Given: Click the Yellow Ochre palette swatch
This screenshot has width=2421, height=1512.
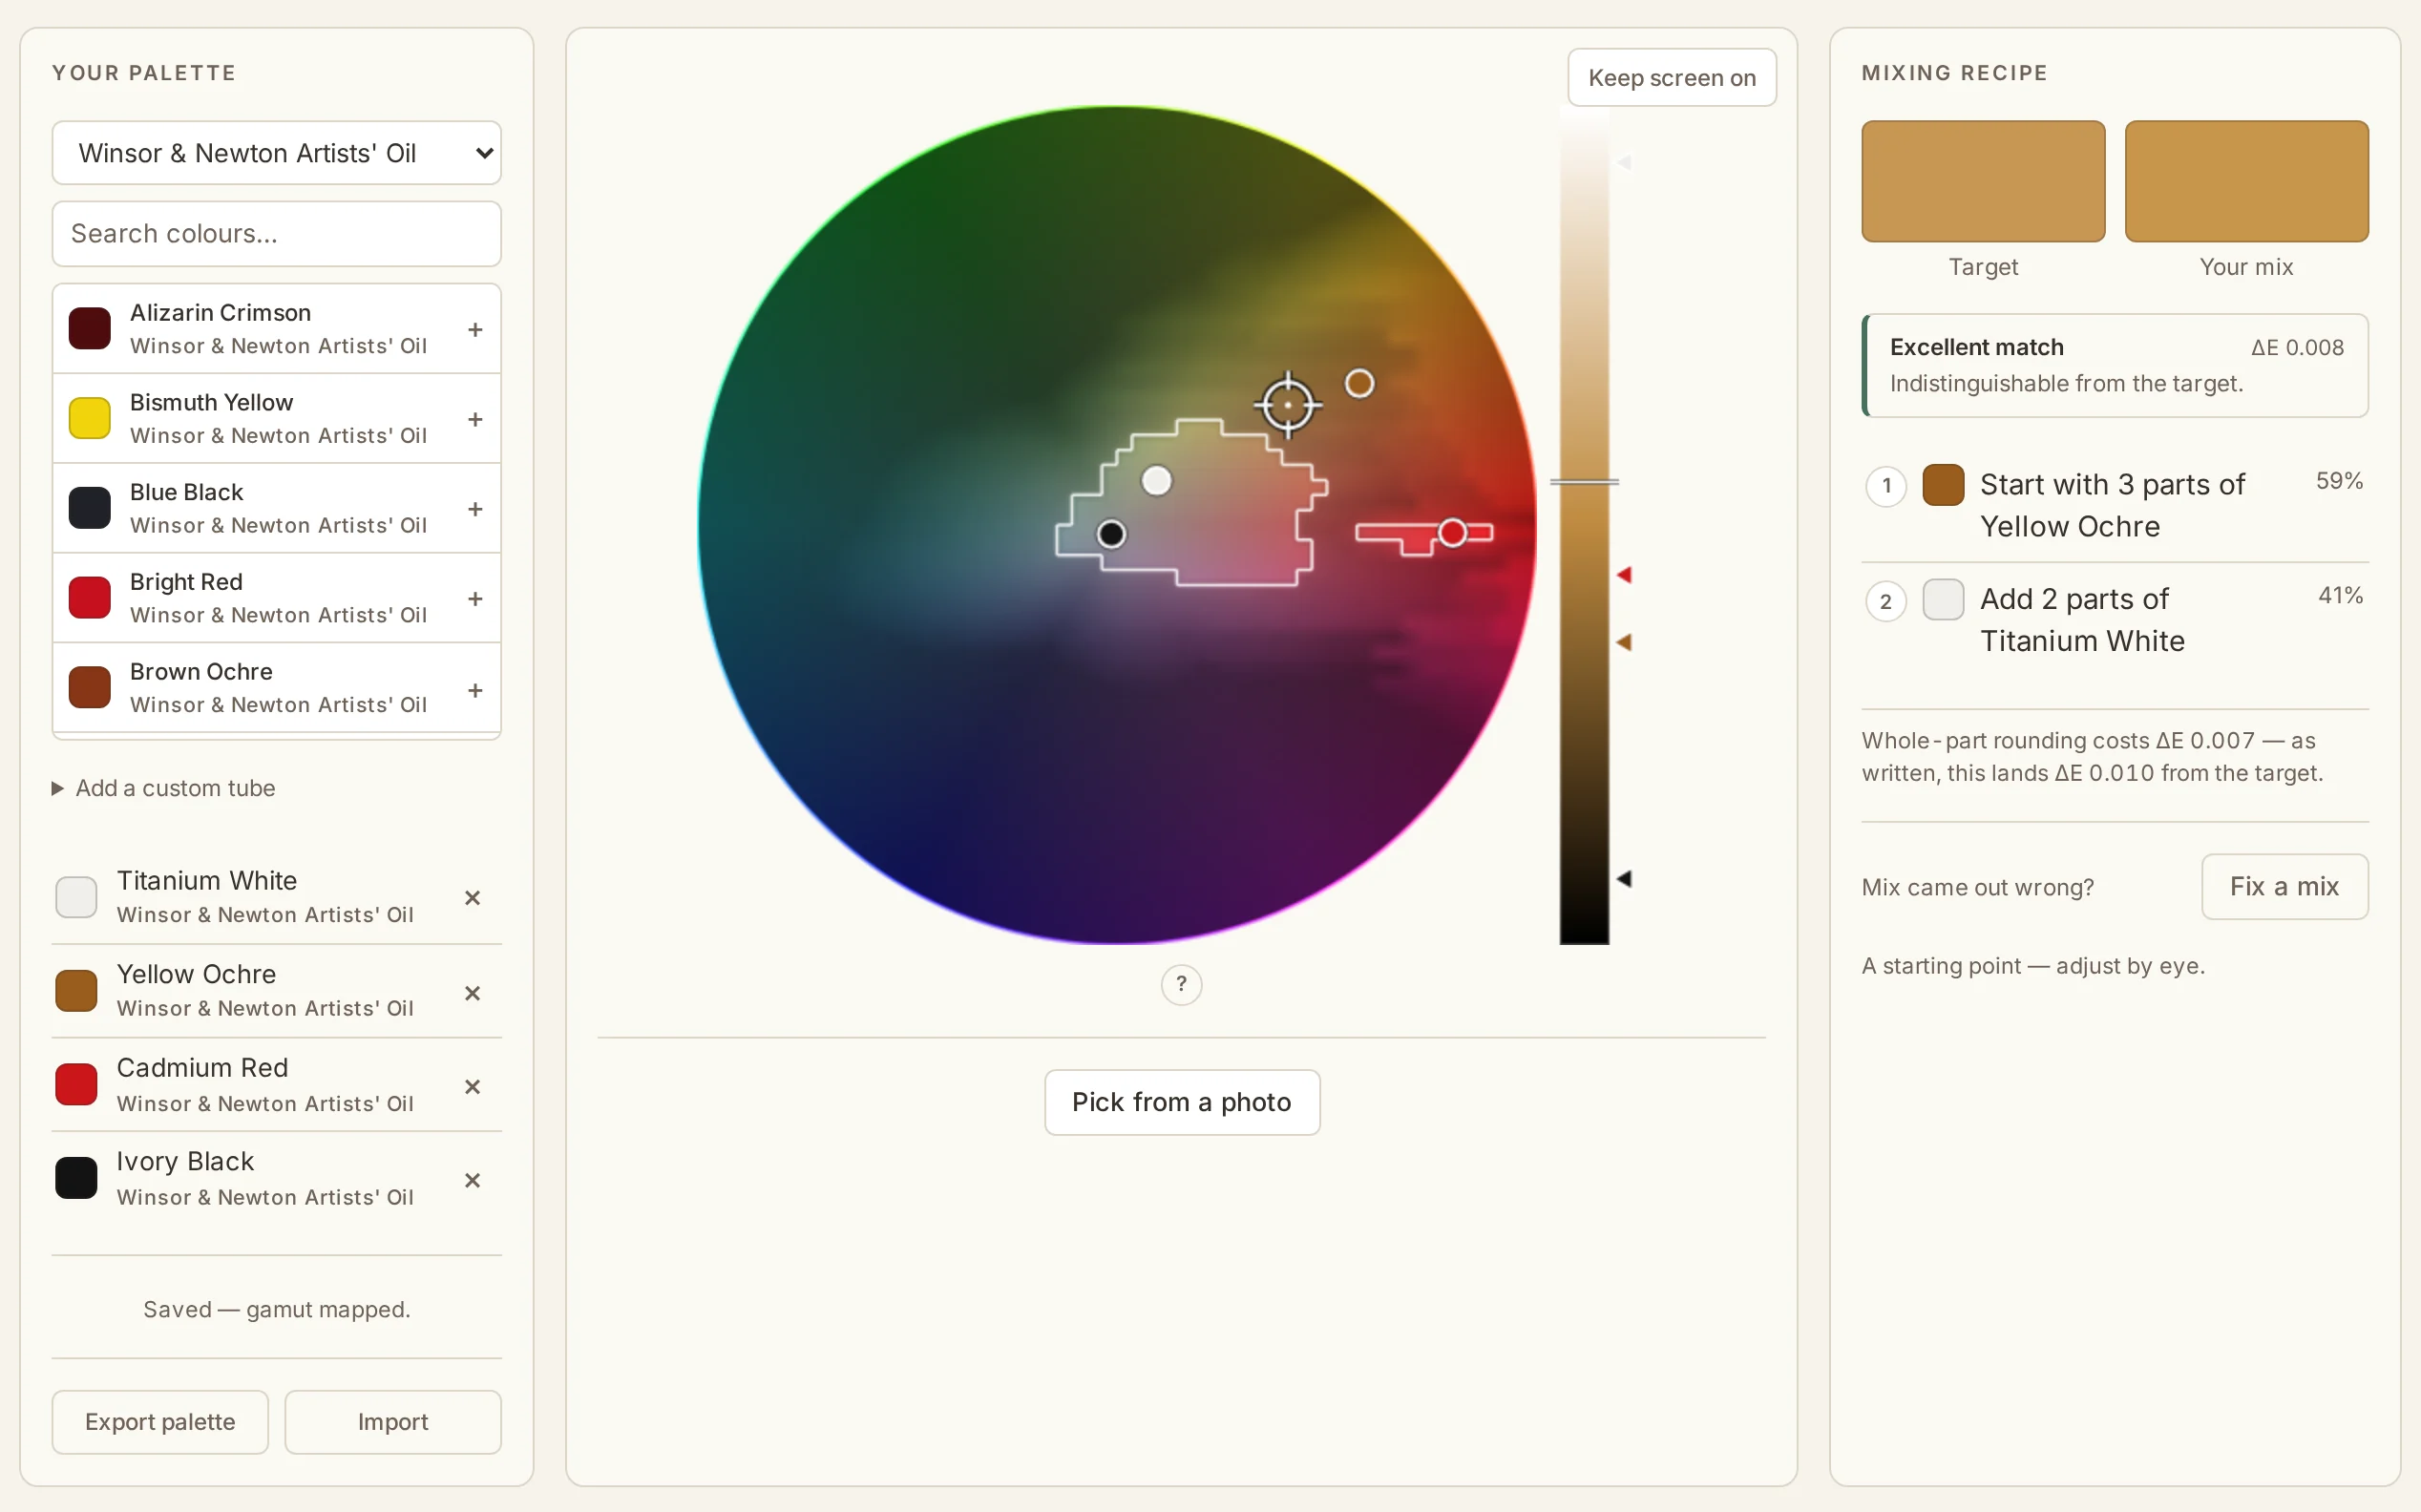Looking at the screenshot, I should point(76,991).
